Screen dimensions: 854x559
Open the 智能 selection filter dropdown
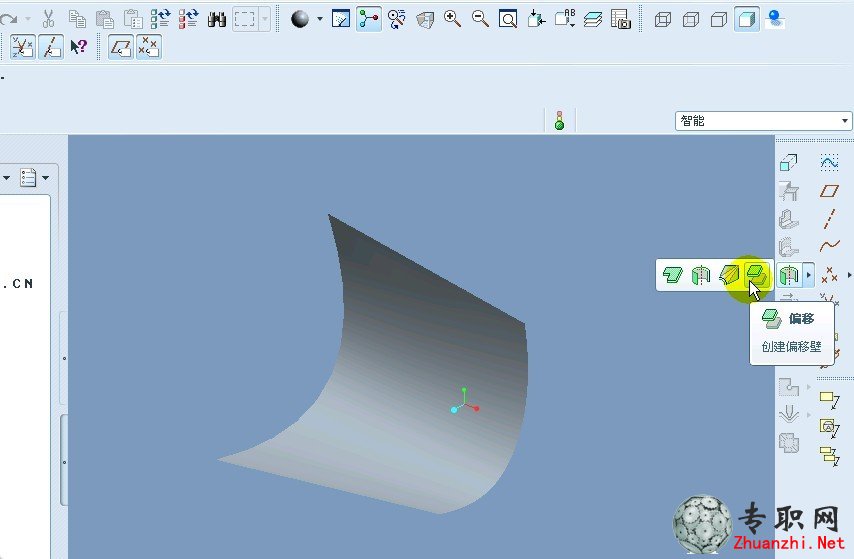point(764,120)
